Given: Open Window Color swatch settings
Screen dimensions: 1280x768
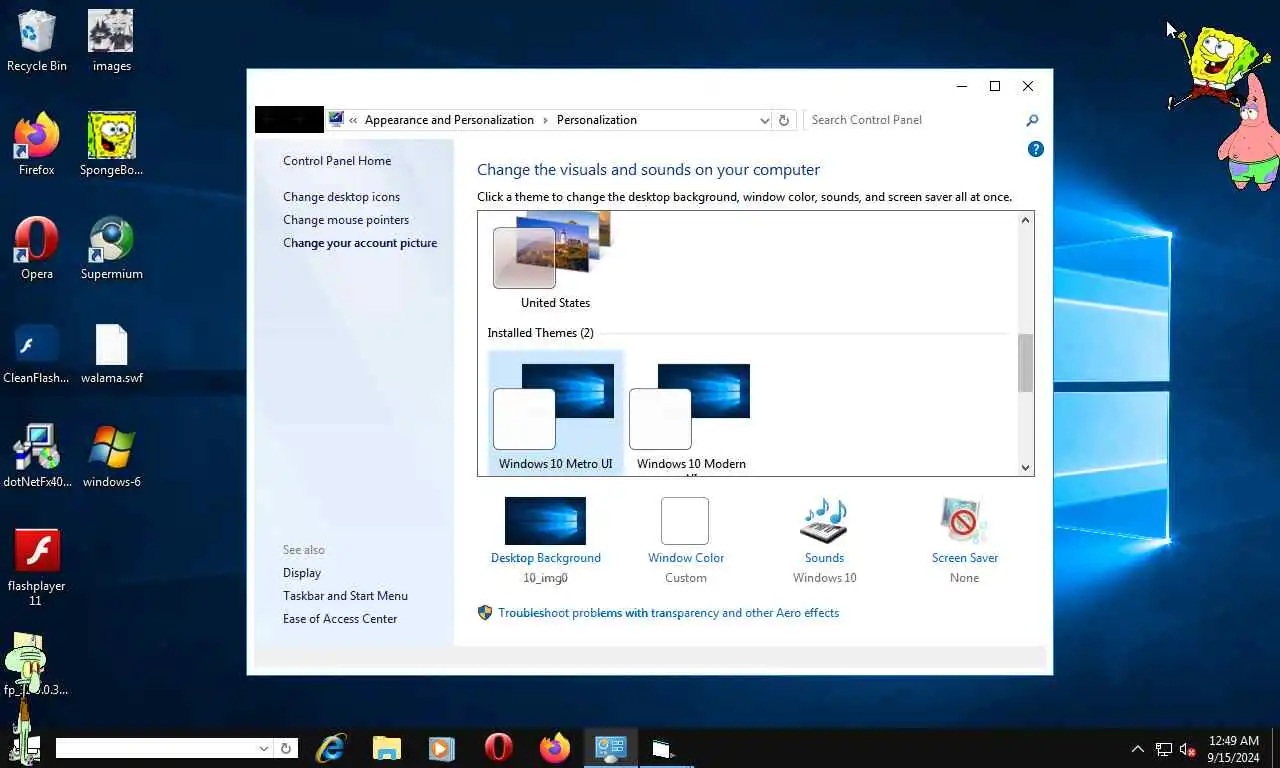Looking at the screenshot, I should pyautogui.click(x=685, y=541).
